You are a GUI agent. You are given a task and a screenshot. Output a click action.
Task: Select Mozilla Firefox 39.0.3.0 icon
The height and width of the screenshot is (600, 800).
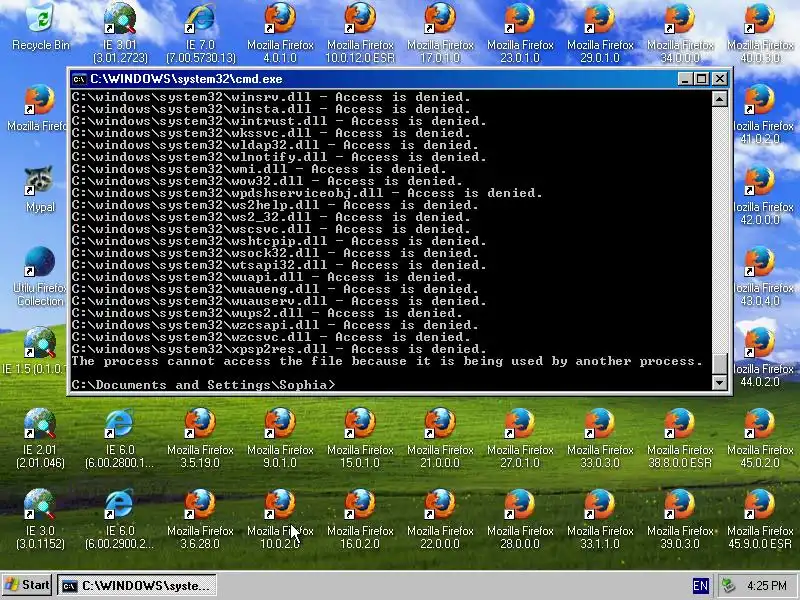[x=680, y=519]
